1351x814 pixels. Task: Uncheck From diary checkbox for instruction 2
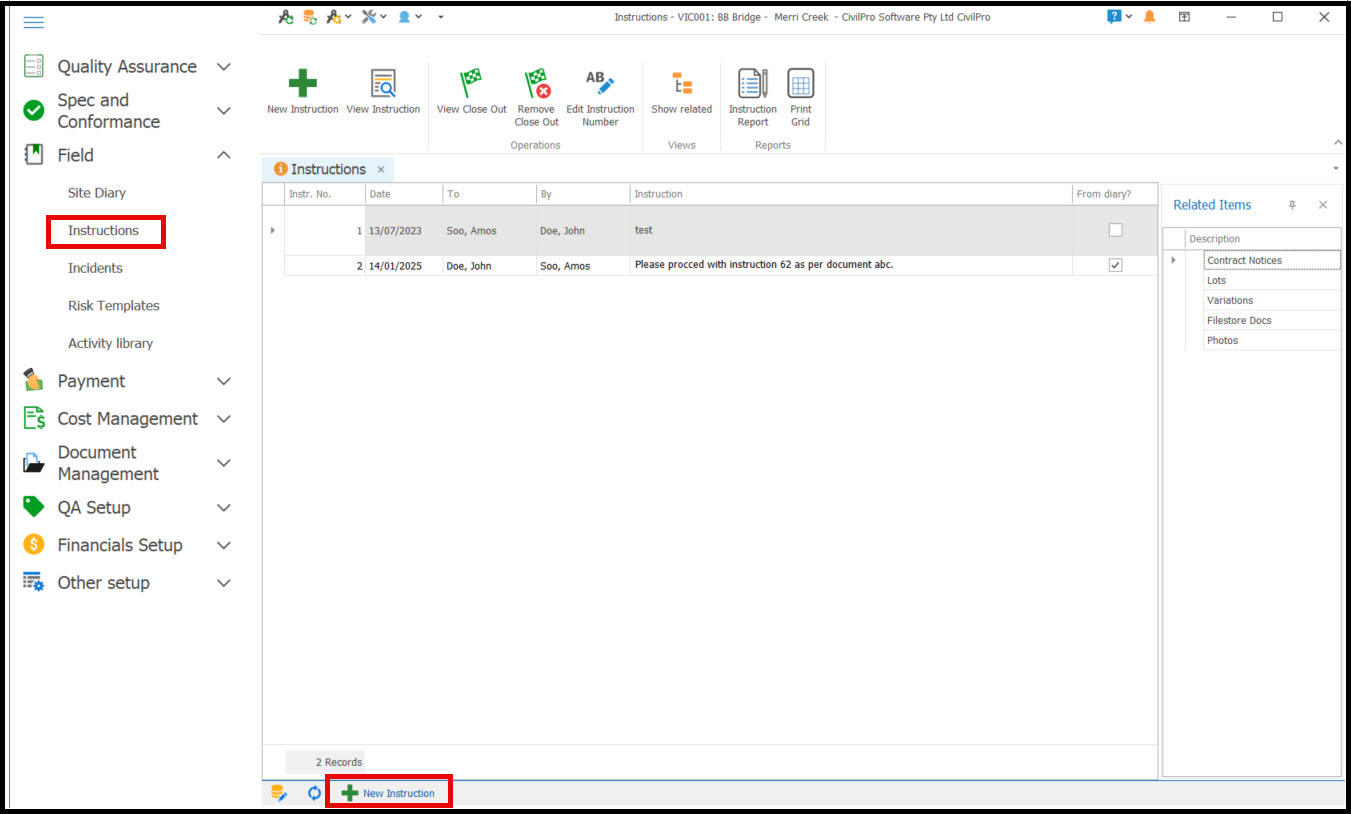click(x=1115, y=265)
